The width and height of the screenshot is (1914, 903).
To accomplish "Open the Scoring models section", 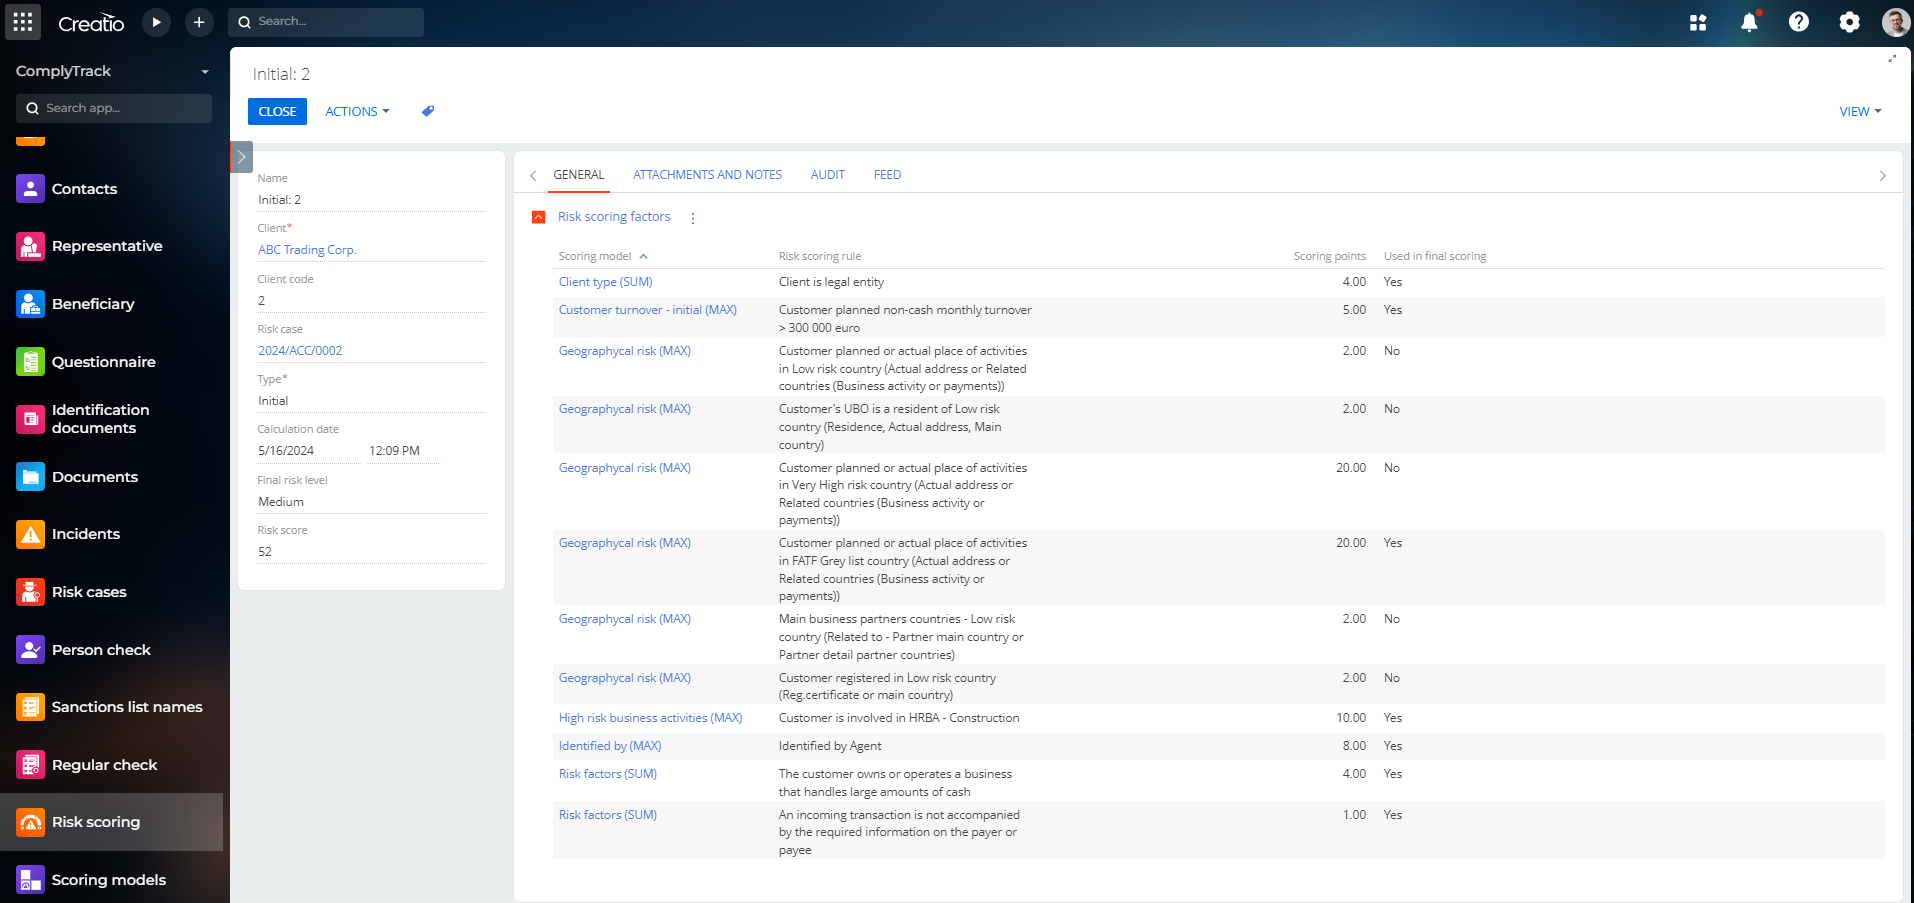I will pos(108,880).
